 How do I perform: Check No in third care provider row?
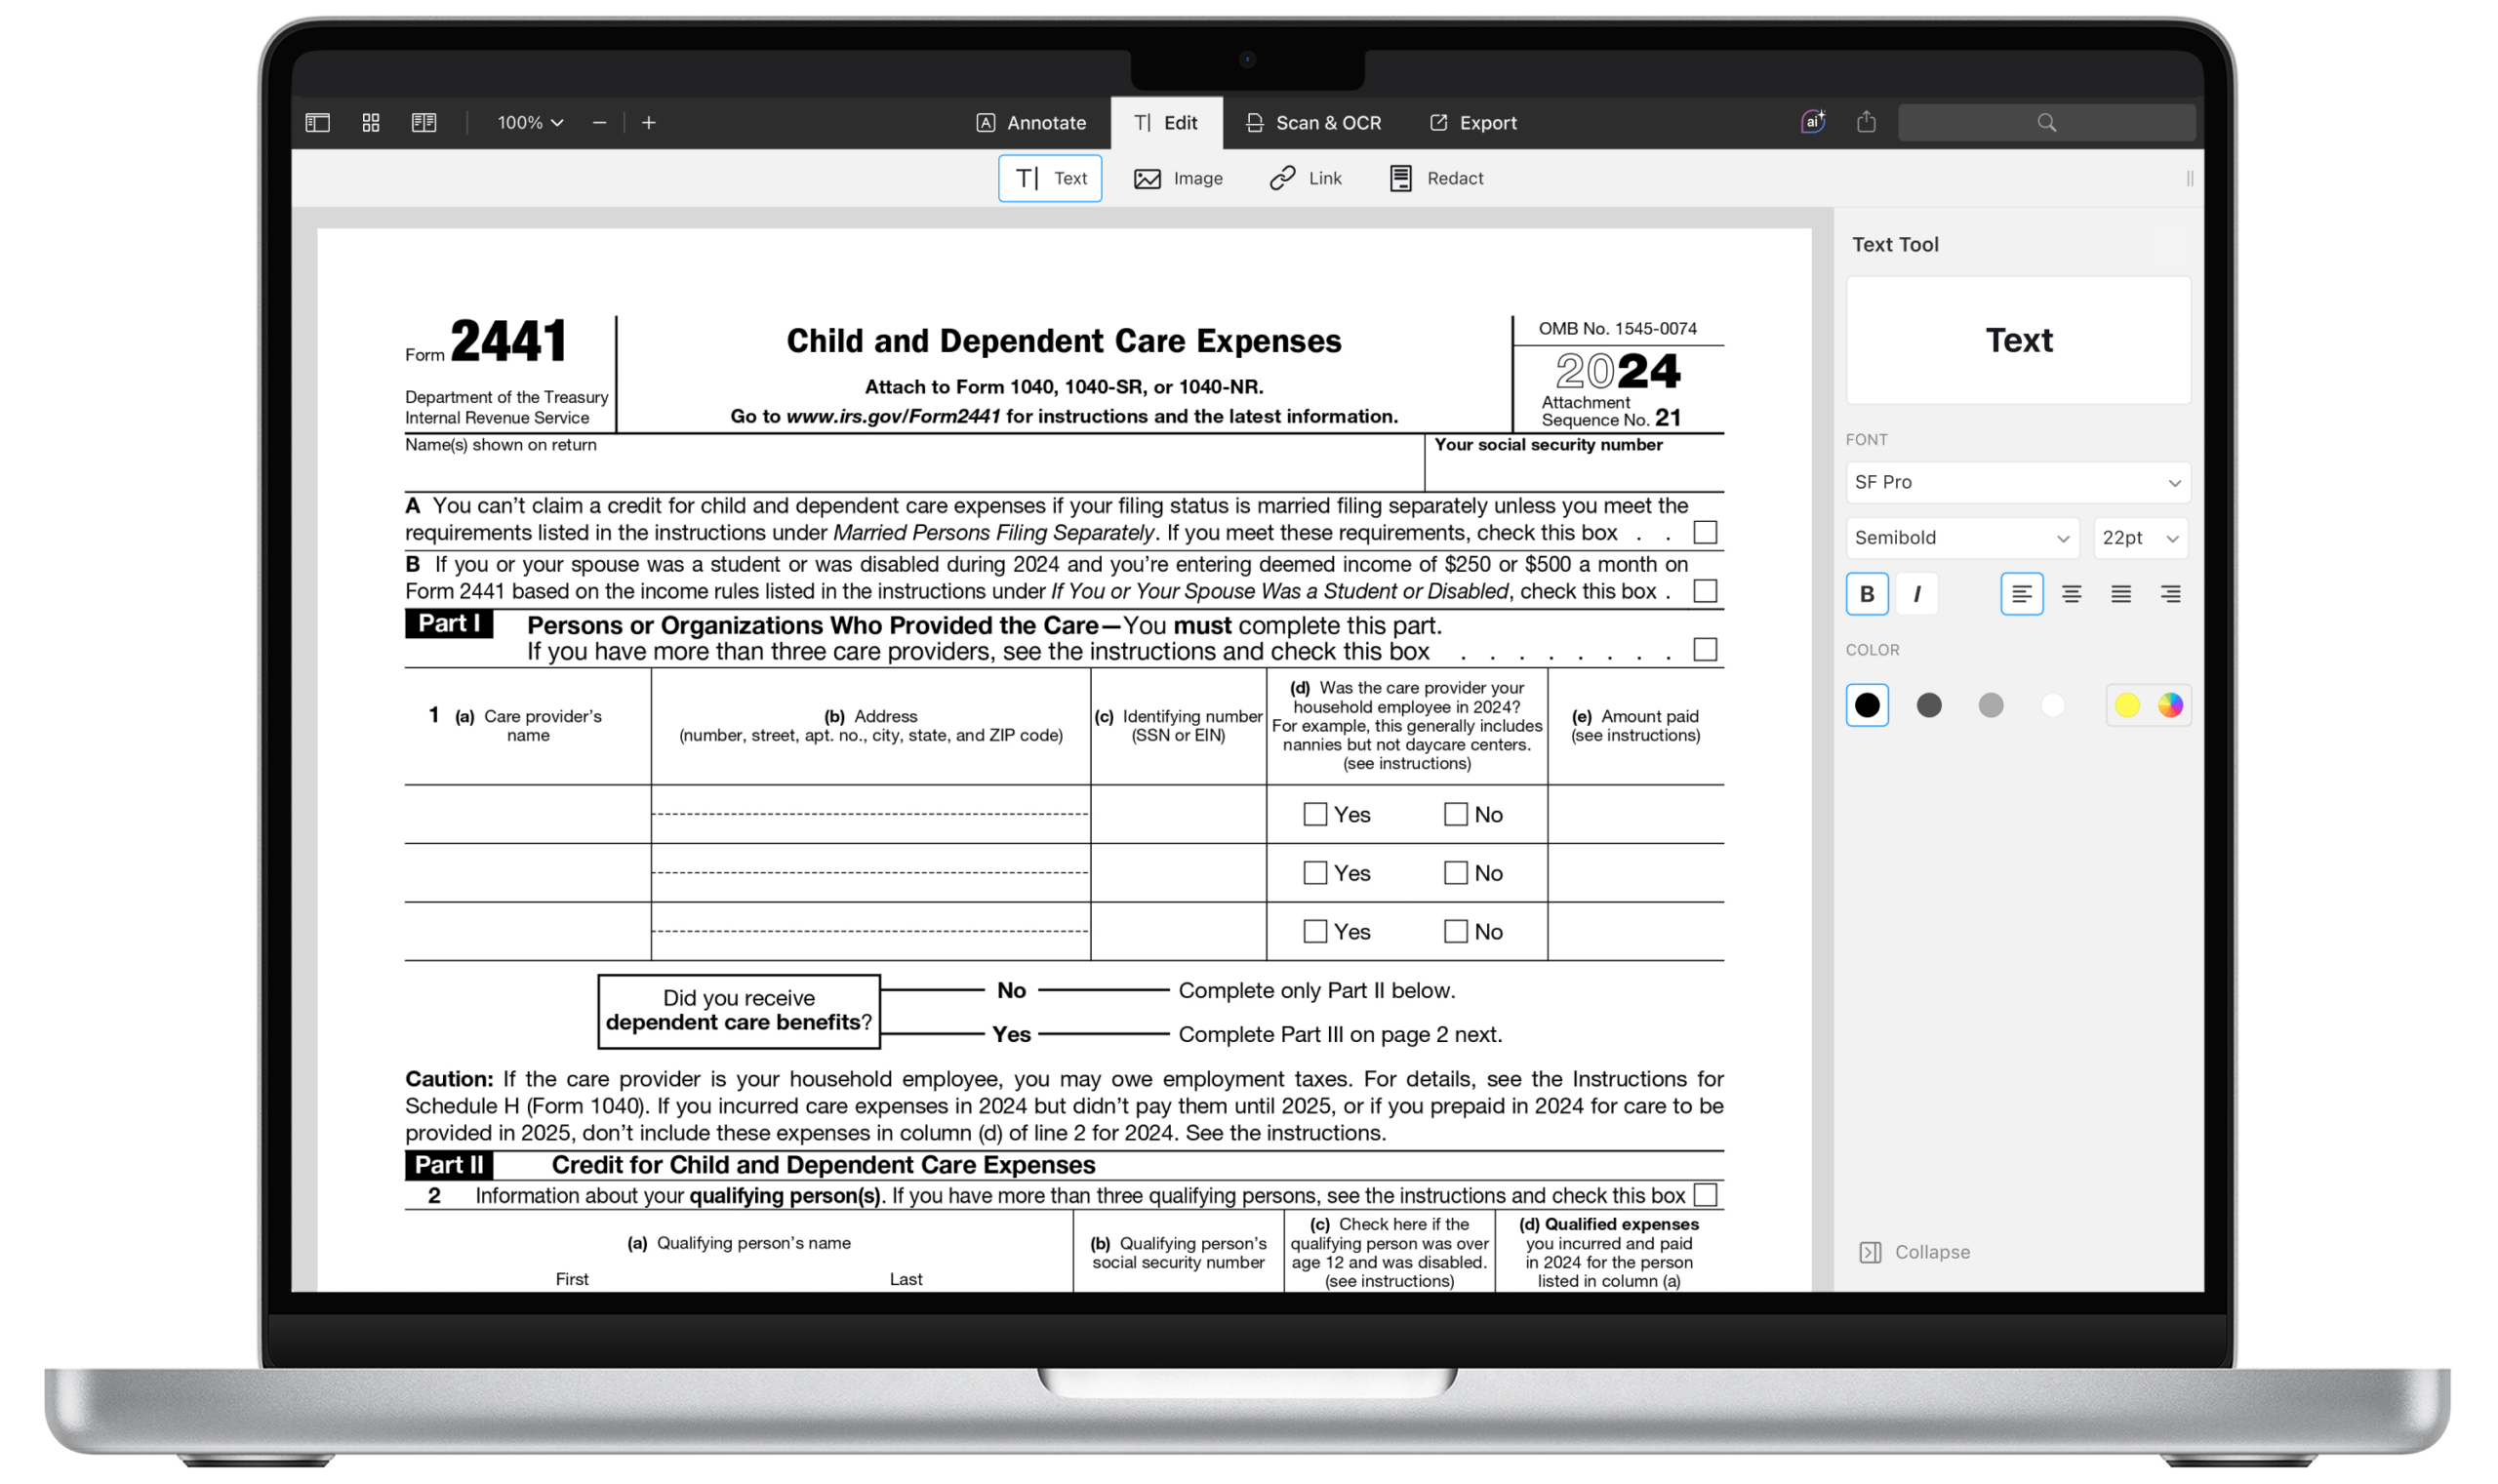(1455, 931)
